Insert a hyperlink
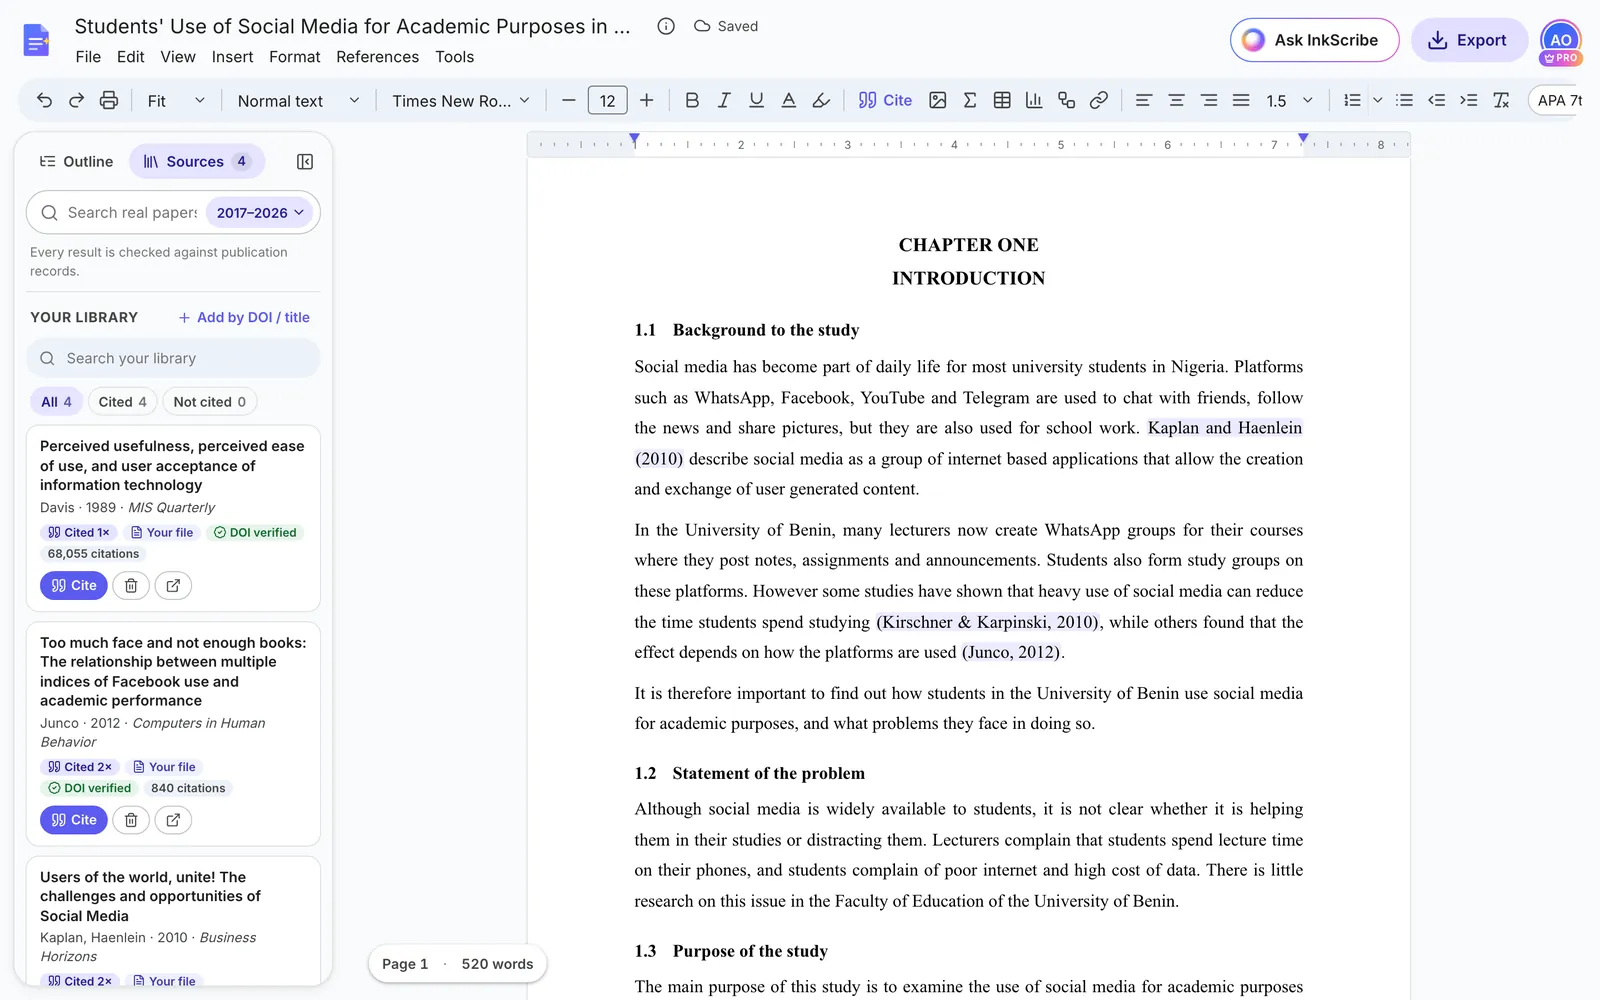The image size is (1600, 1000). [x=1099, y=100]
